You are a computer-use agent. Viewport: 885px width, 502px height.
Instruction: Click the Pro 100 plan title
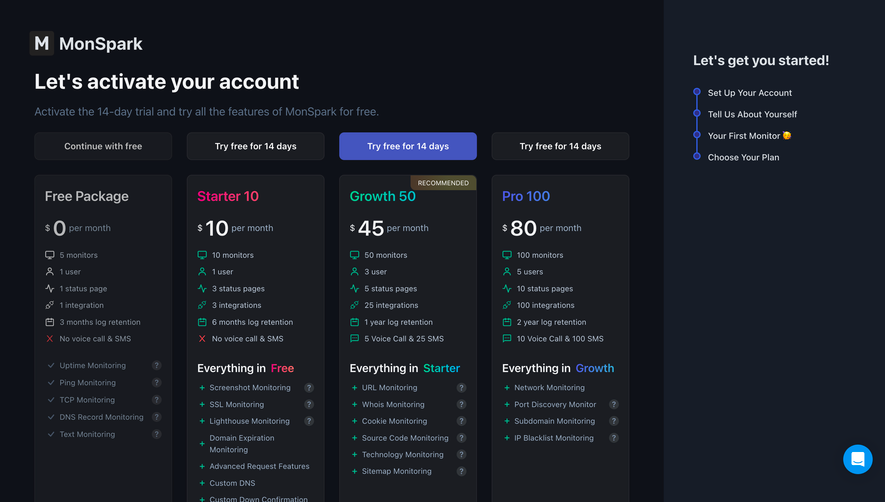click(526, 196)
